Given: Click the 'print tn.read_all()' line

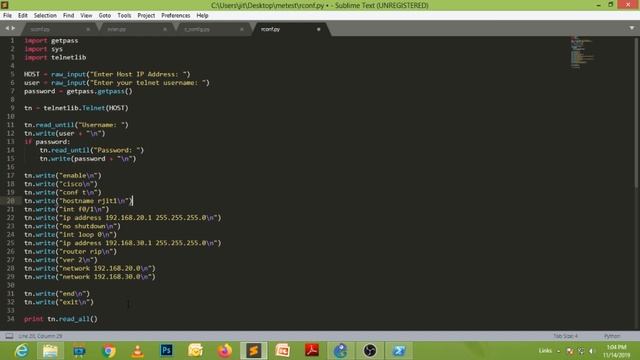Looking at the screenshot, I should [x=61, y=319].
